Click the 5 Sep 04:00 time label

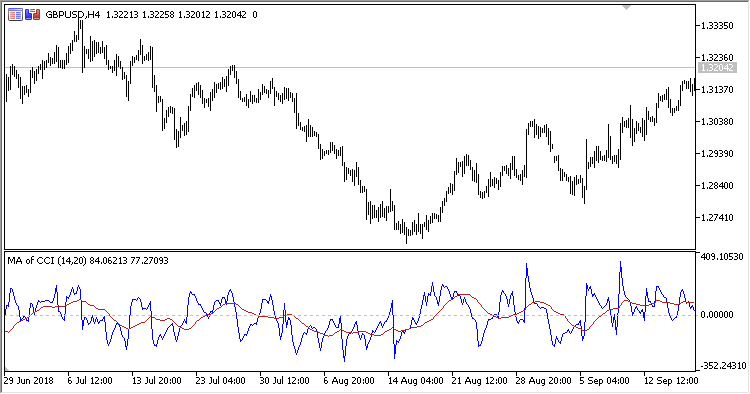click(x=605, y=381)
